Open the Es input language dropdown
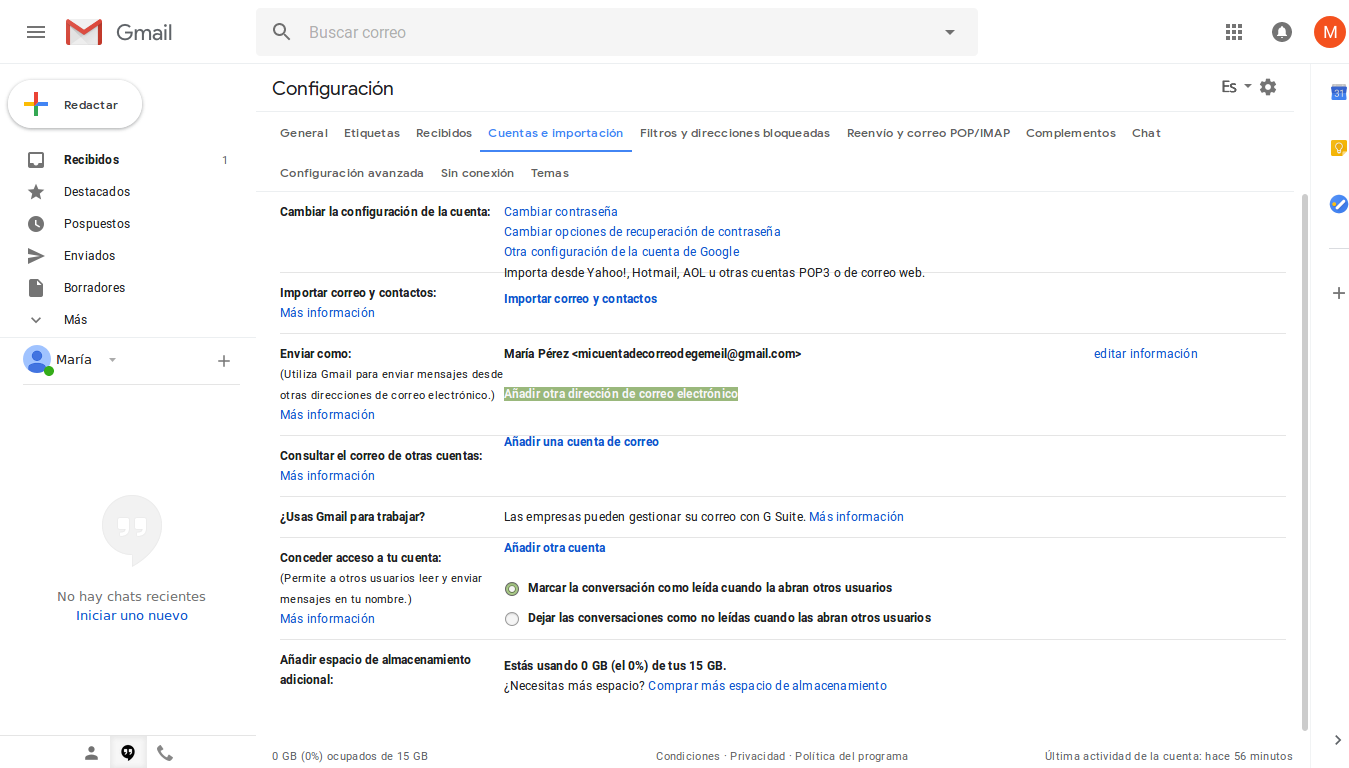Screen dimensions: 1349x768 pos(1236,87)
